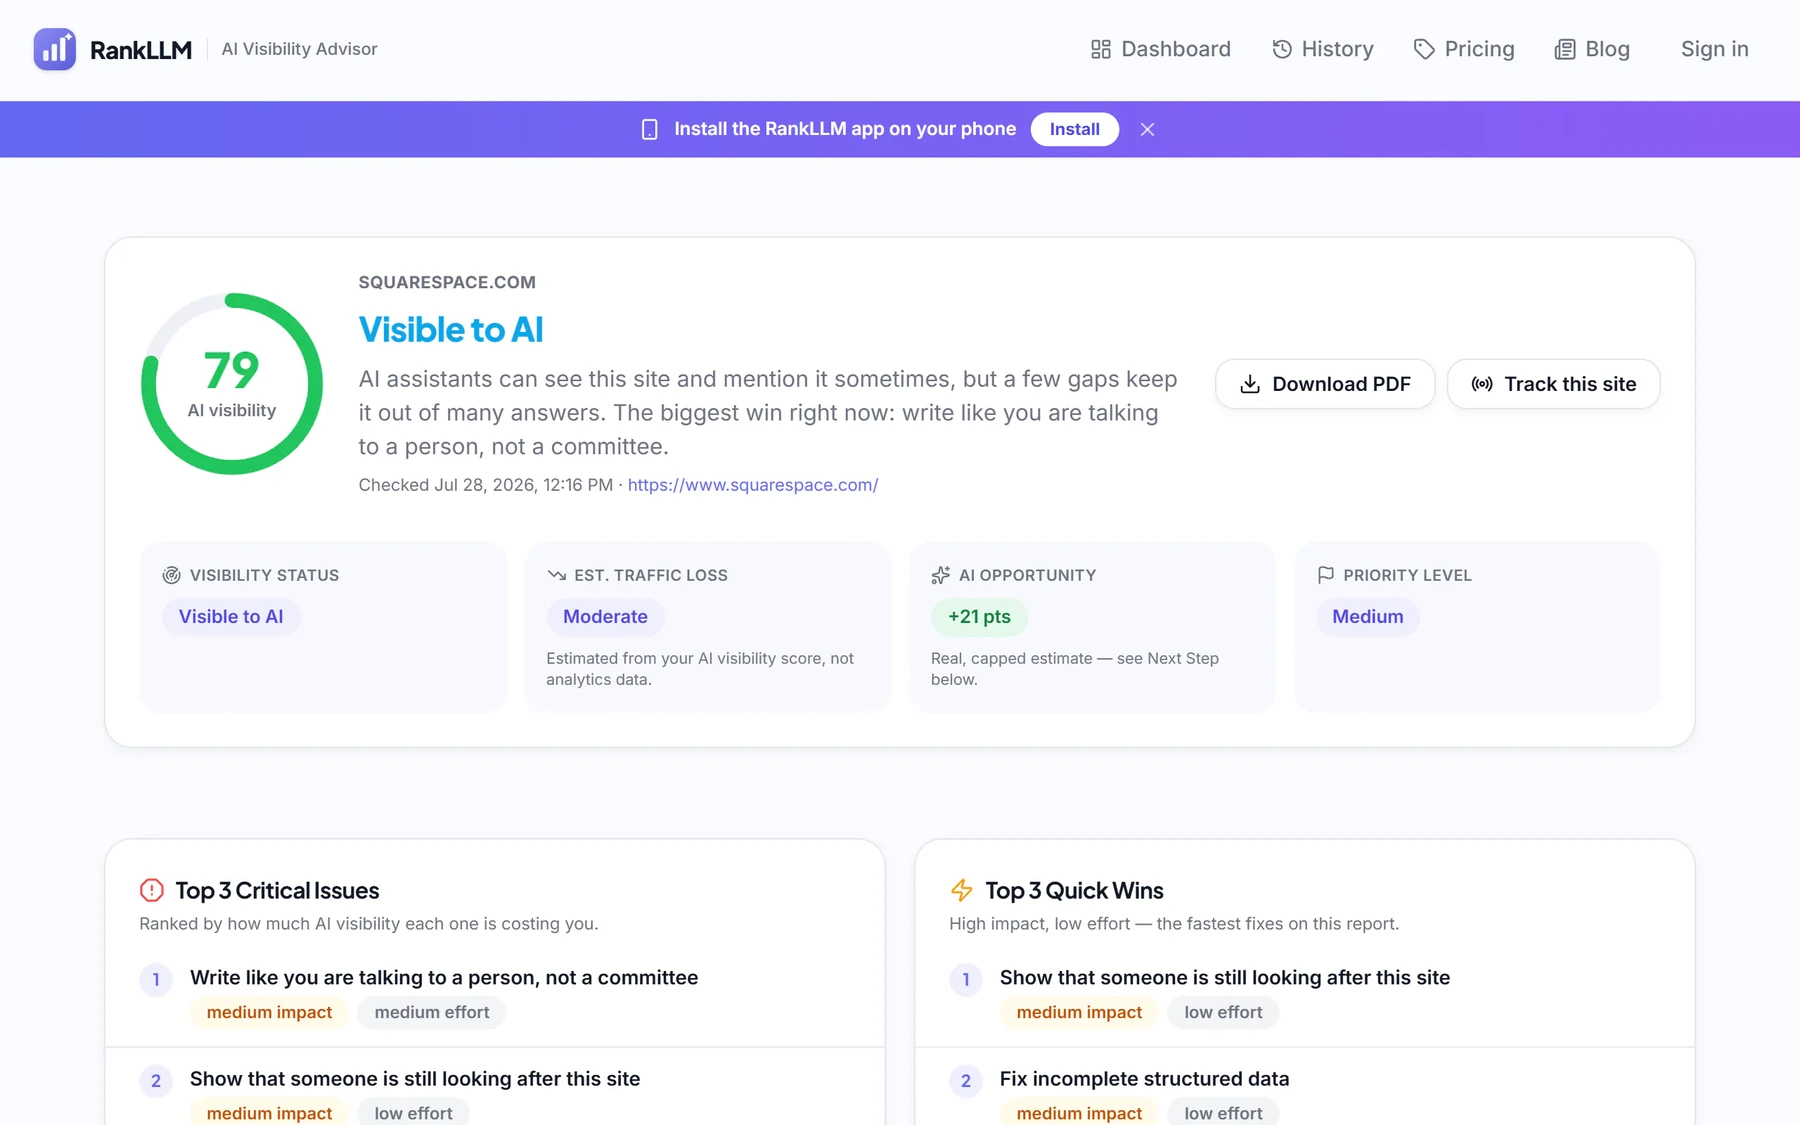Click the AI Opportunity sparkle icon
Viewport: 1800px width, 1125px height.
click(x=941, y=575)
